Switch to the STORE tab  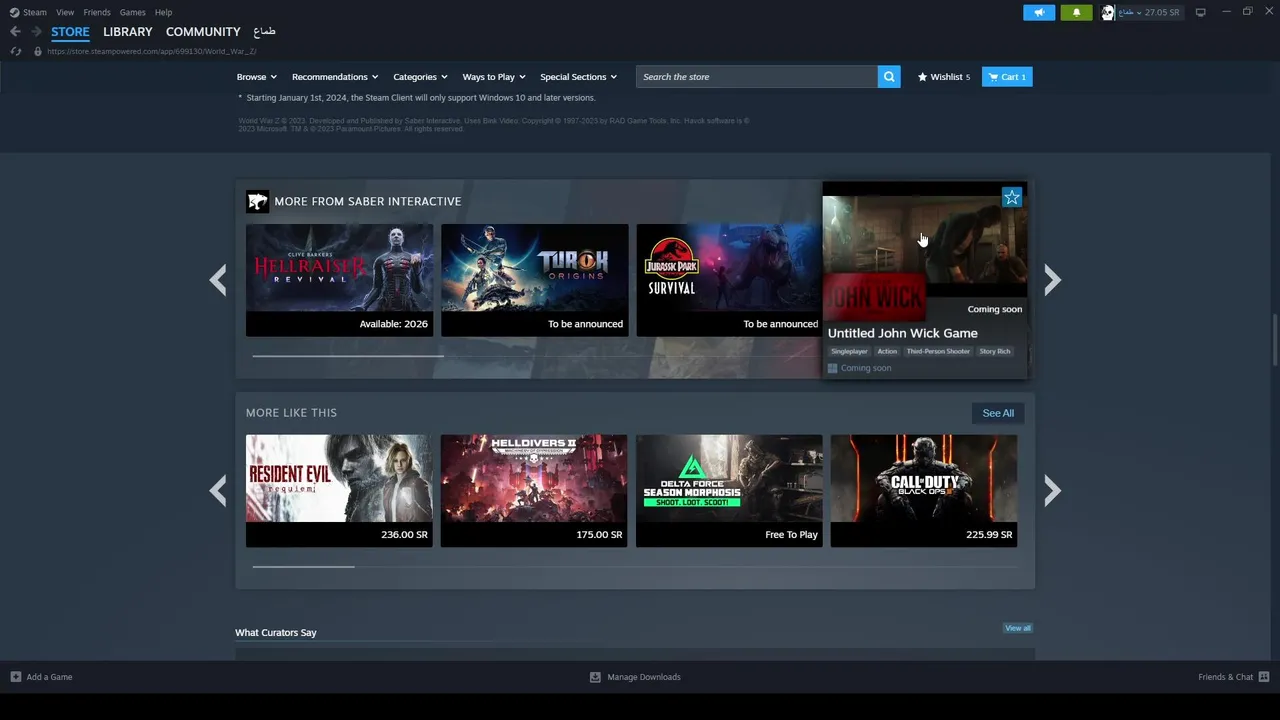[x=70, y=32]
